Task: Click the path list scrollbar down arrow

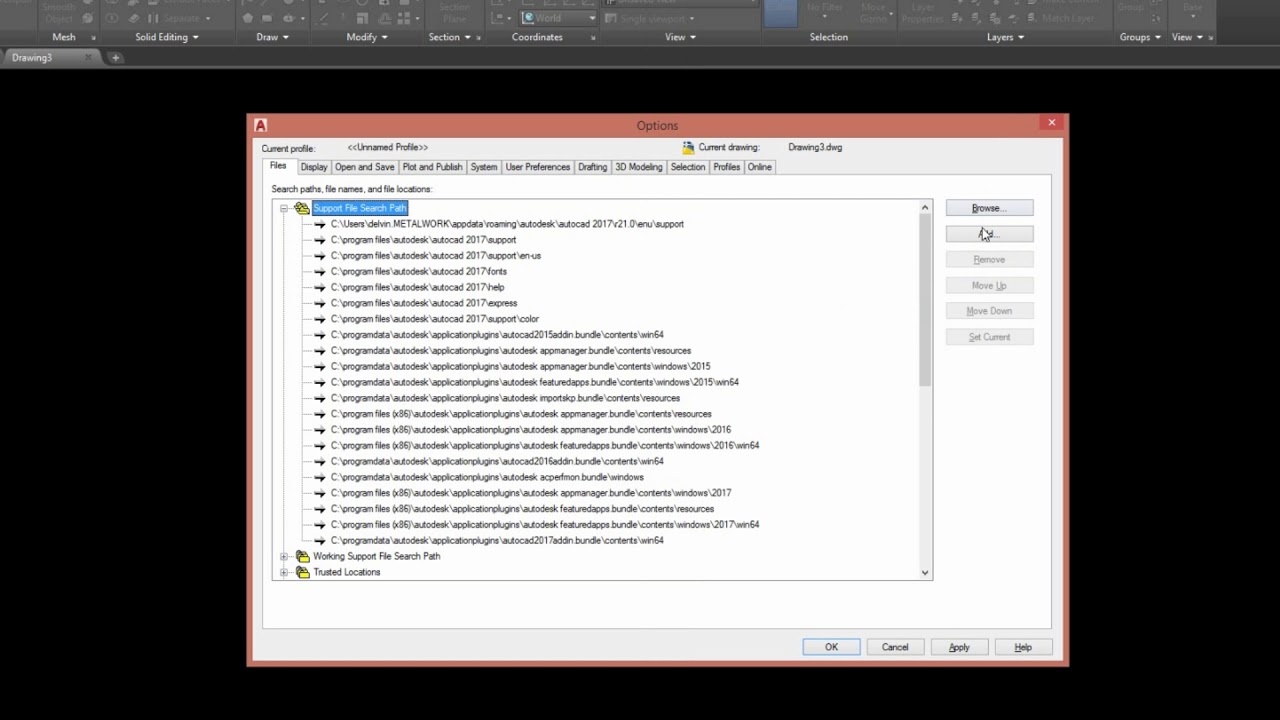Action: [x=925, y=573]
